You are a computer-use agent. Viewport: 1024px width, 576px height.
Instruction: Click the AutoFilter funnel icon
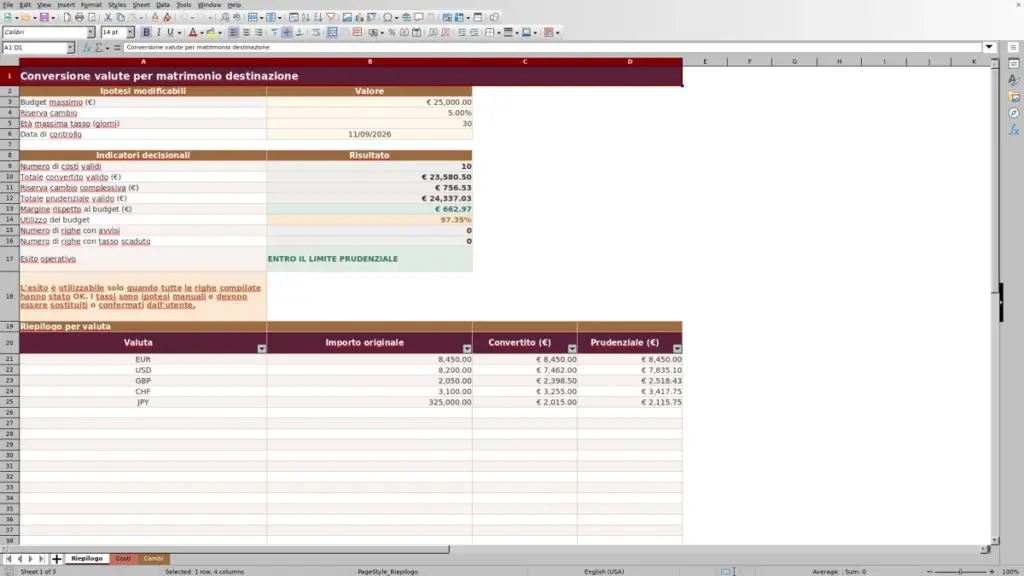[x=331, y=17]
